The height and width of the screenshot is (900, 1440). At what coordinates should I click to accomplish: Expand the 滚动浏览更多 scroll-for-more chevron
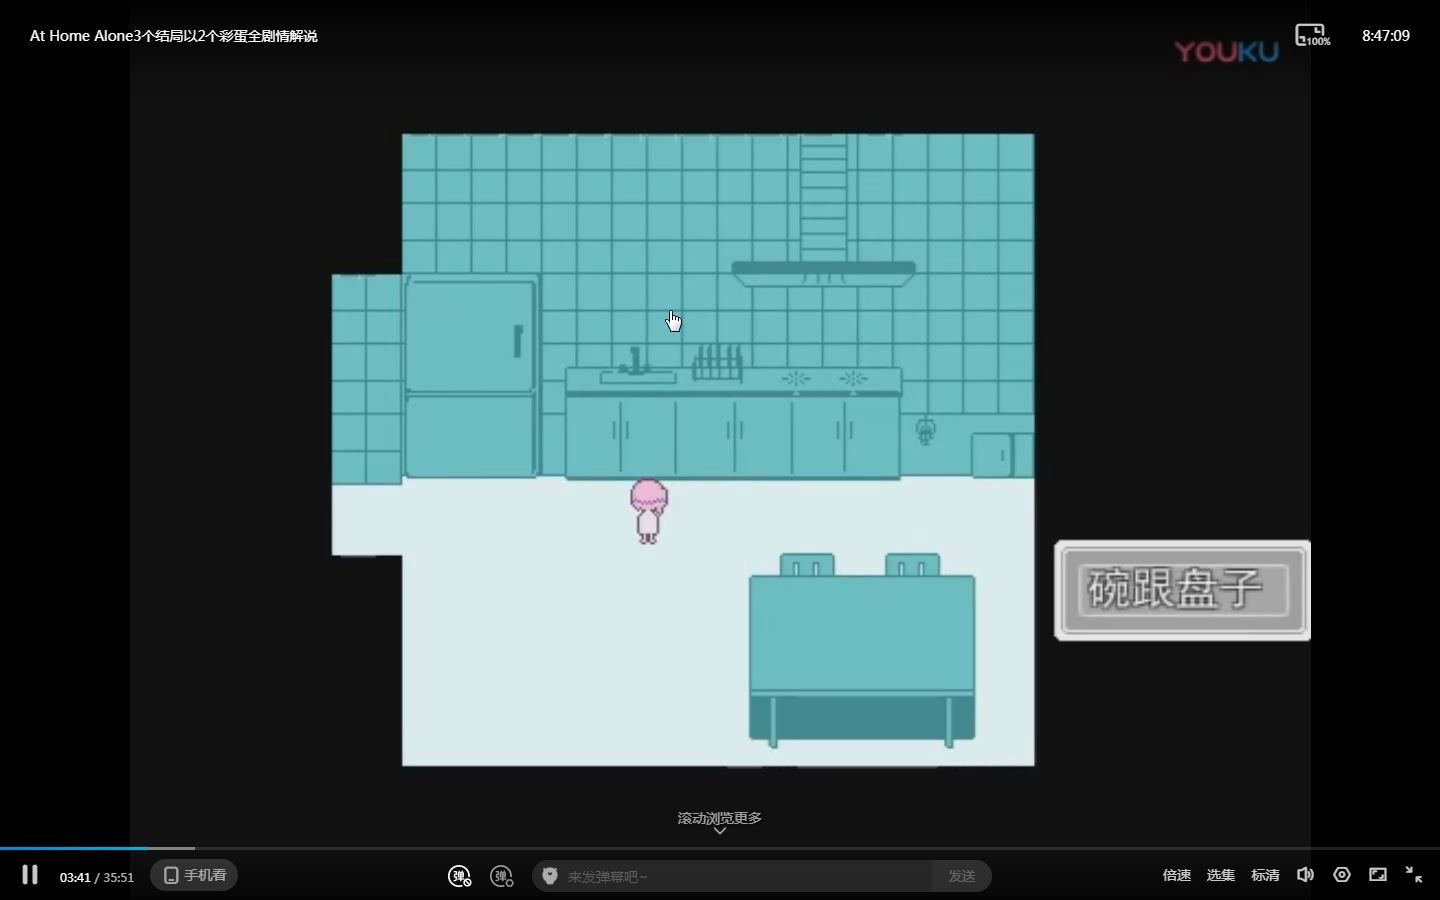pos(719,831)
